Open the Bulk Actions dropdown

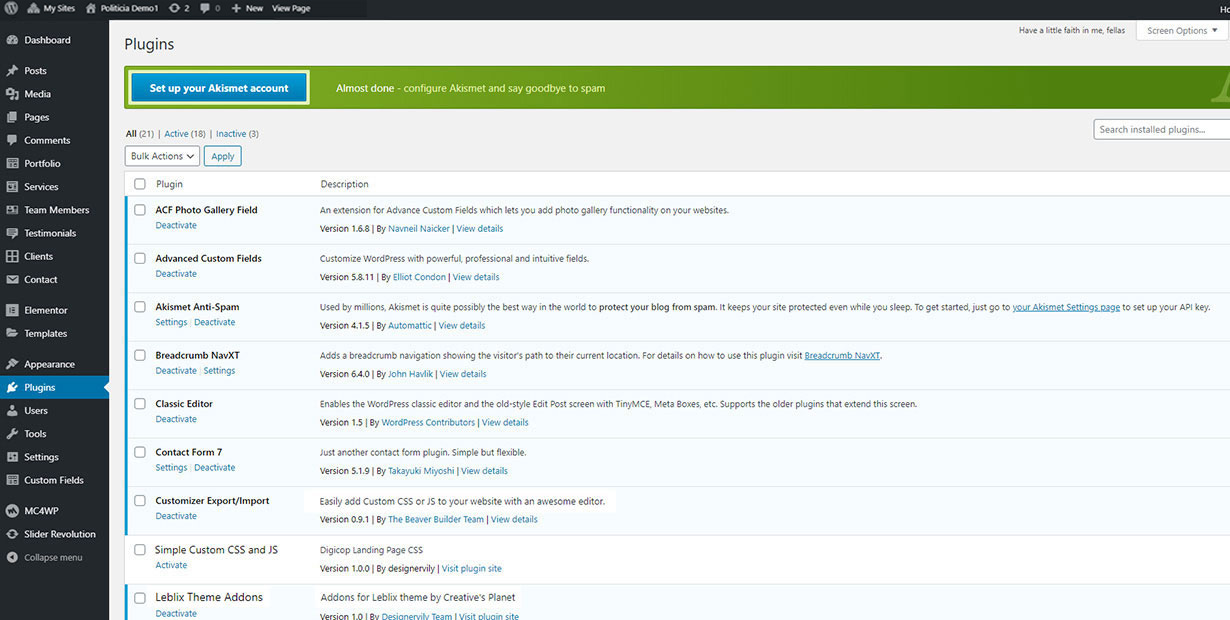point(162,156)
